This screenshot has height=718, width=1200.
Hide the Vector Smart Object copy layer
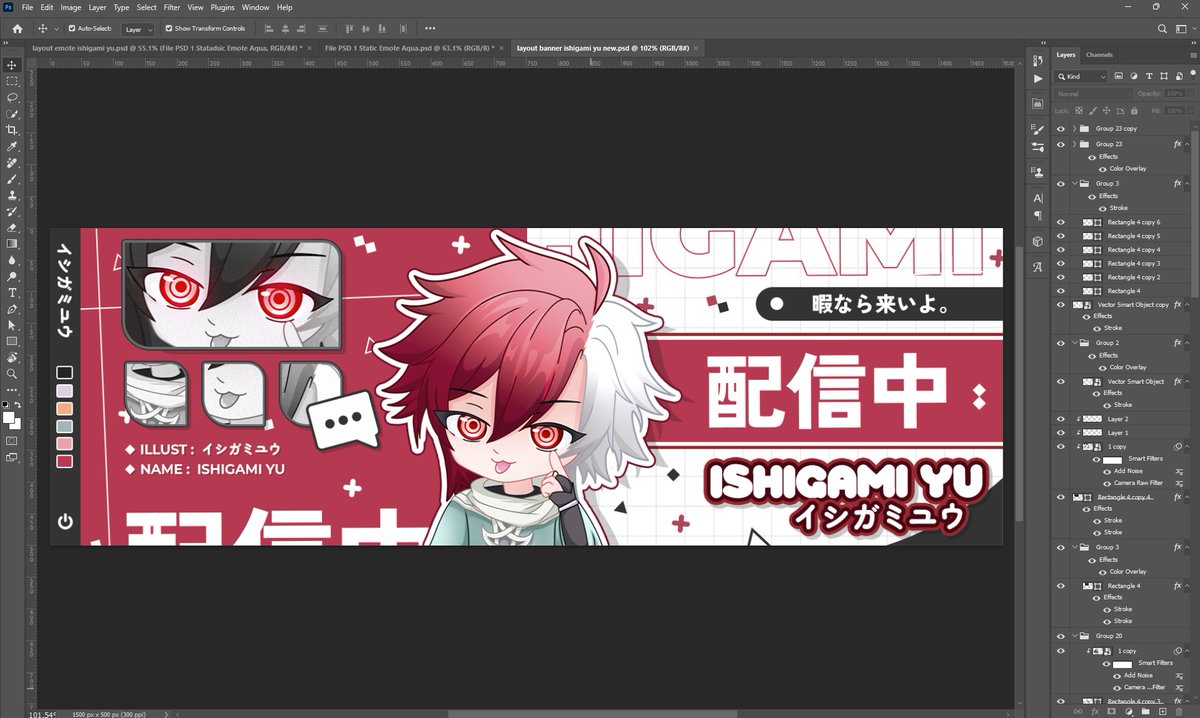[1061, 304]
